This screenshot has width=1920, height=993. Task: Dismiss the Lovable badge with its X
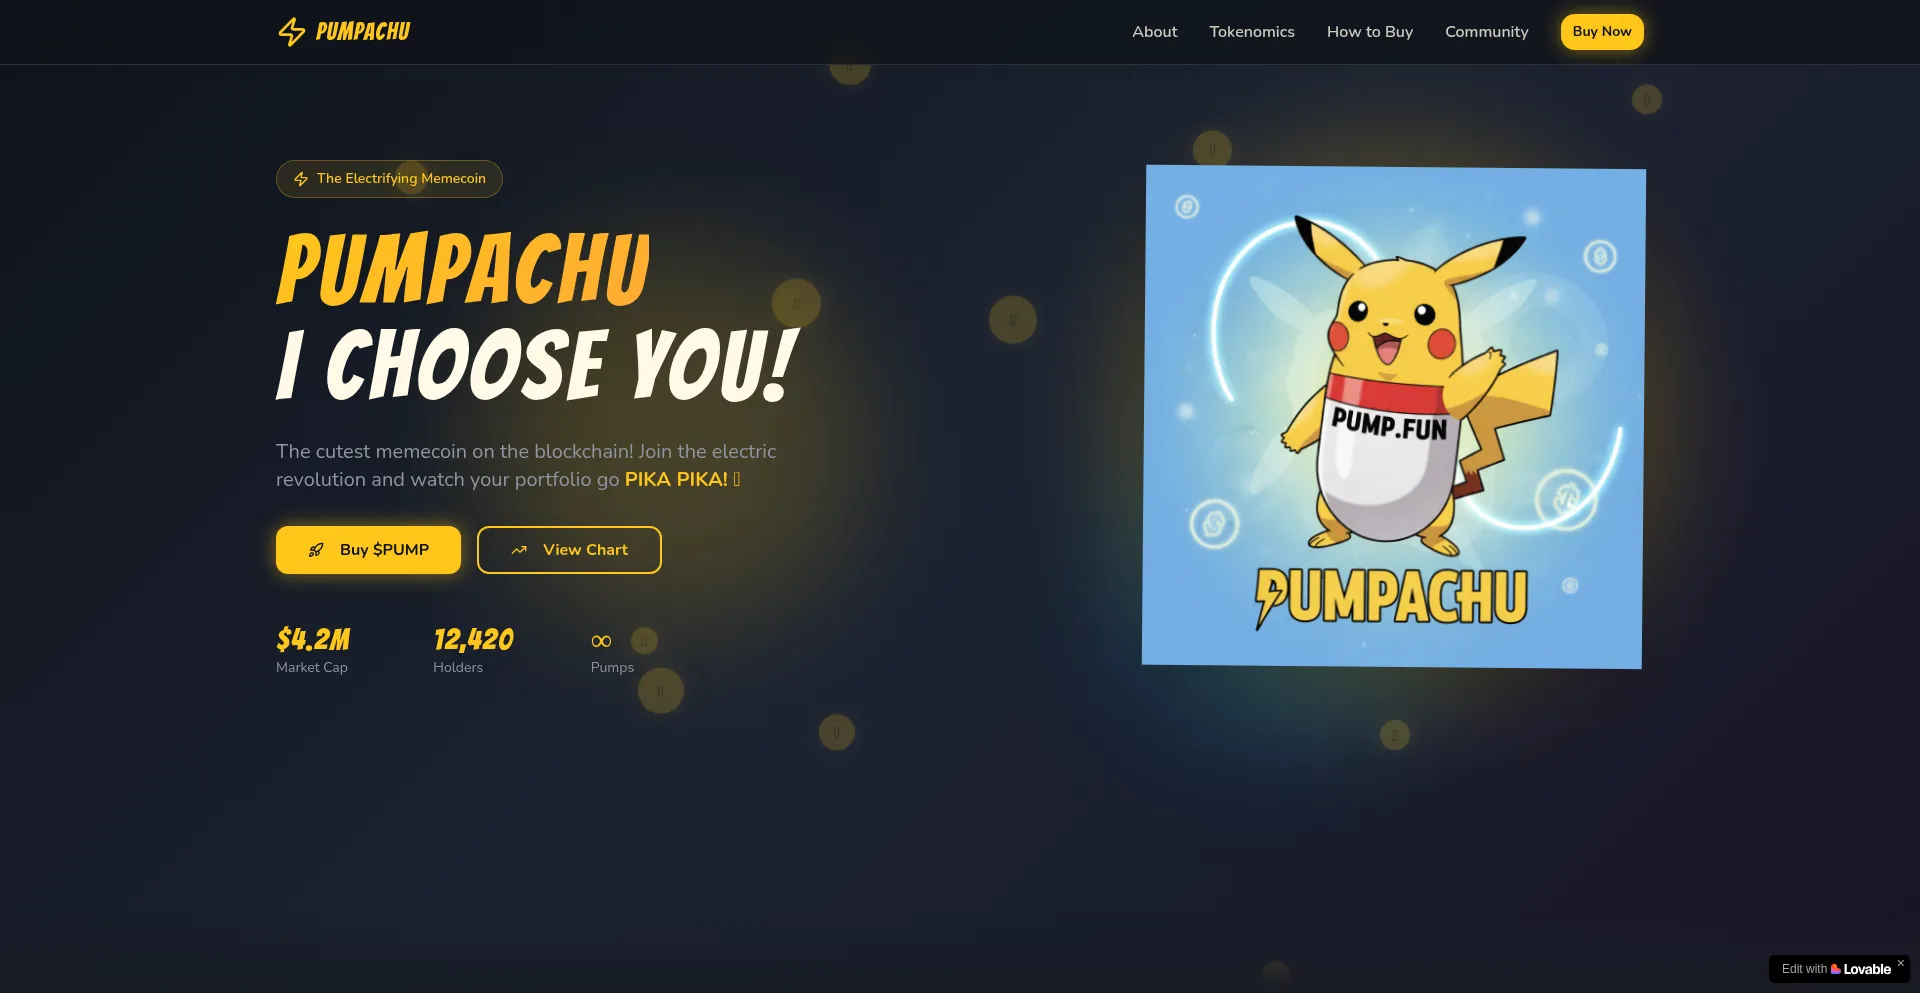[1900, 963]
